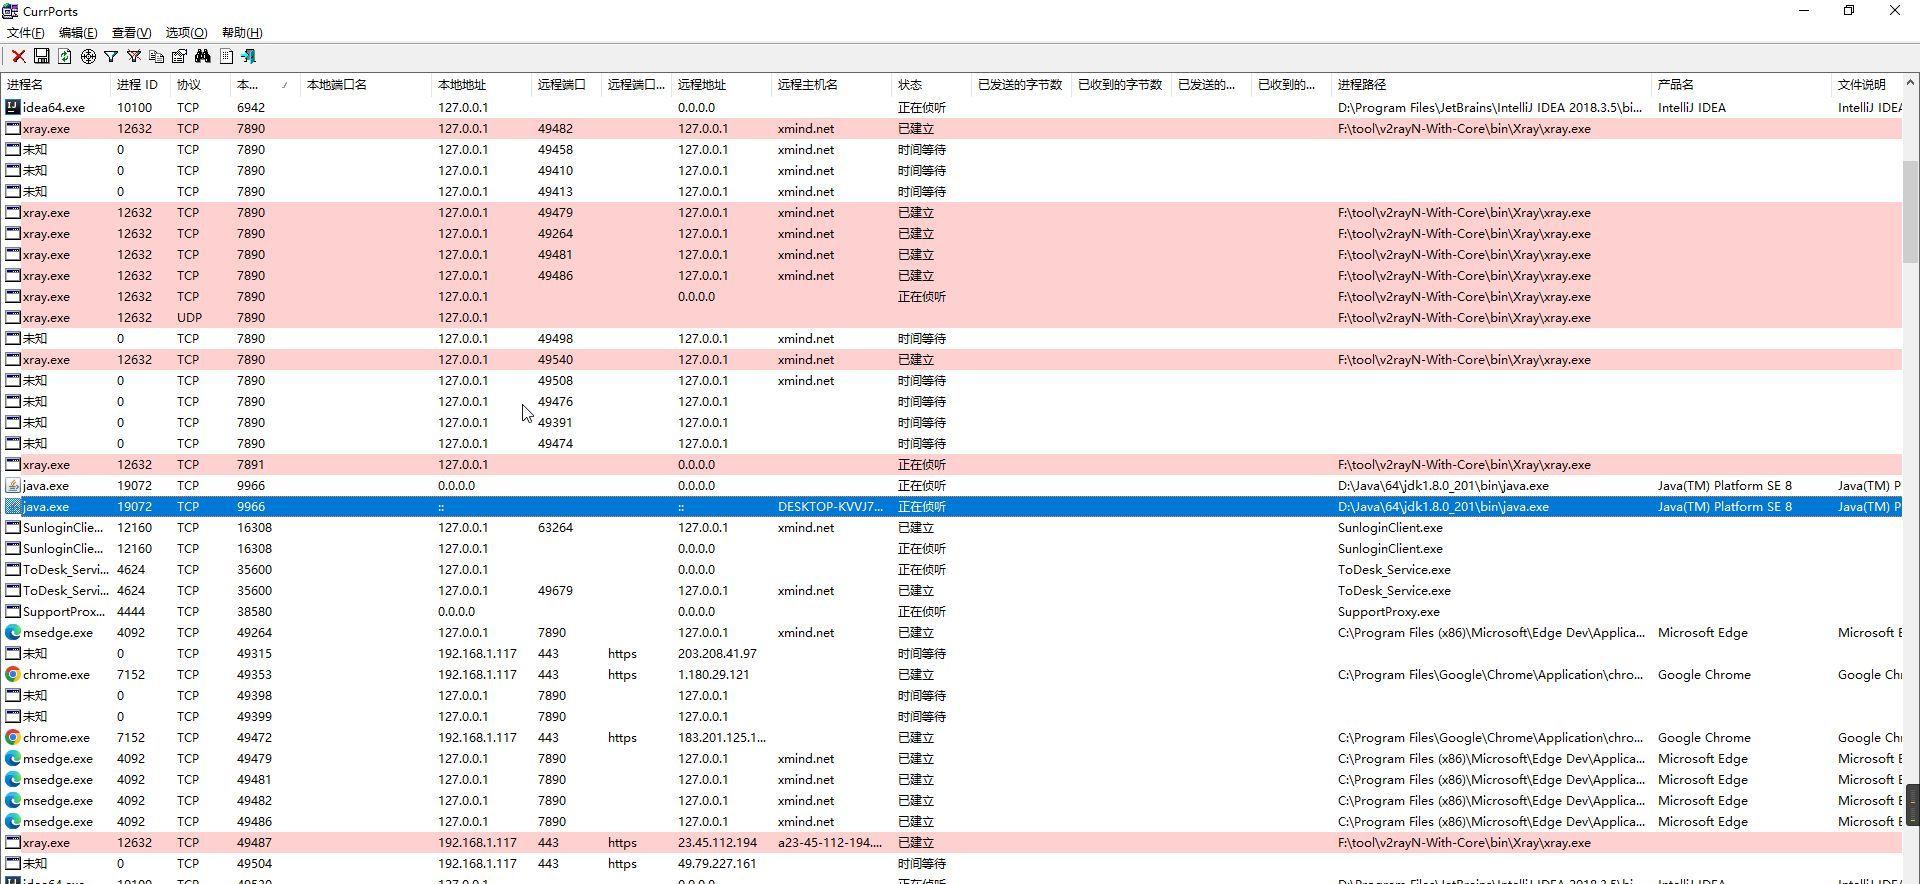Sort by the 产品名 column header
Viewport: 1920px width, 884px height.
(x=1740, y=85)
